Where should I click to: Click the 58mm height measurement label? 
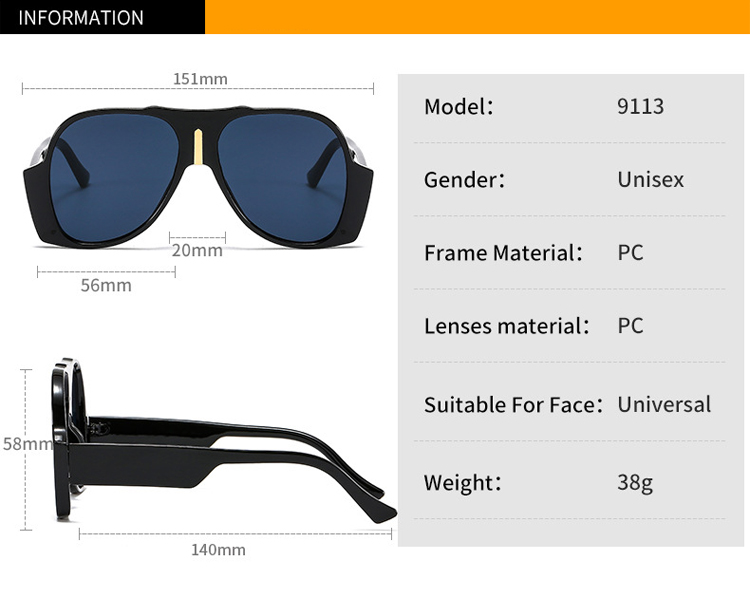pyautogui.click(x=27, y=444)
